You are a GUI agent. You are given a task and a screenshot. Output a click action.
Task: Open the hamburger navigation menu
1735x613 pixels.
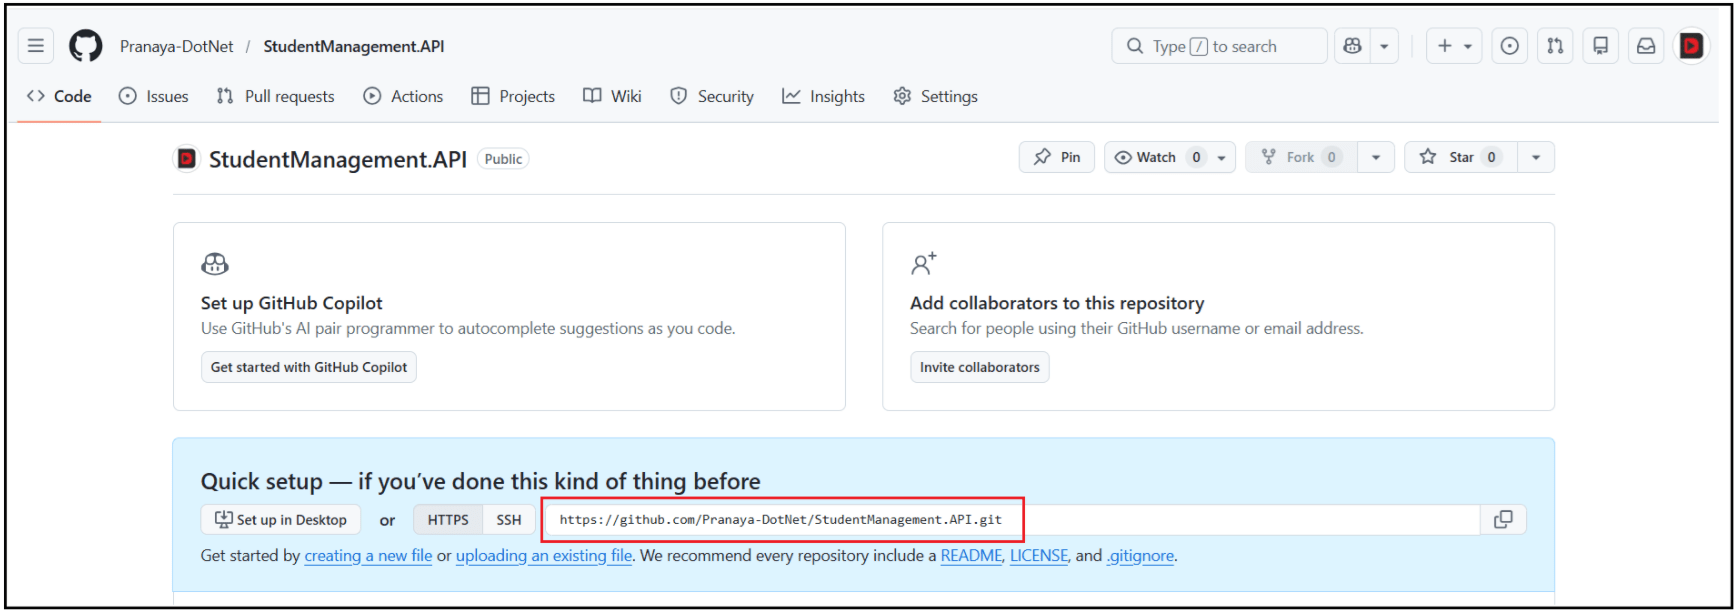point(36,46)
